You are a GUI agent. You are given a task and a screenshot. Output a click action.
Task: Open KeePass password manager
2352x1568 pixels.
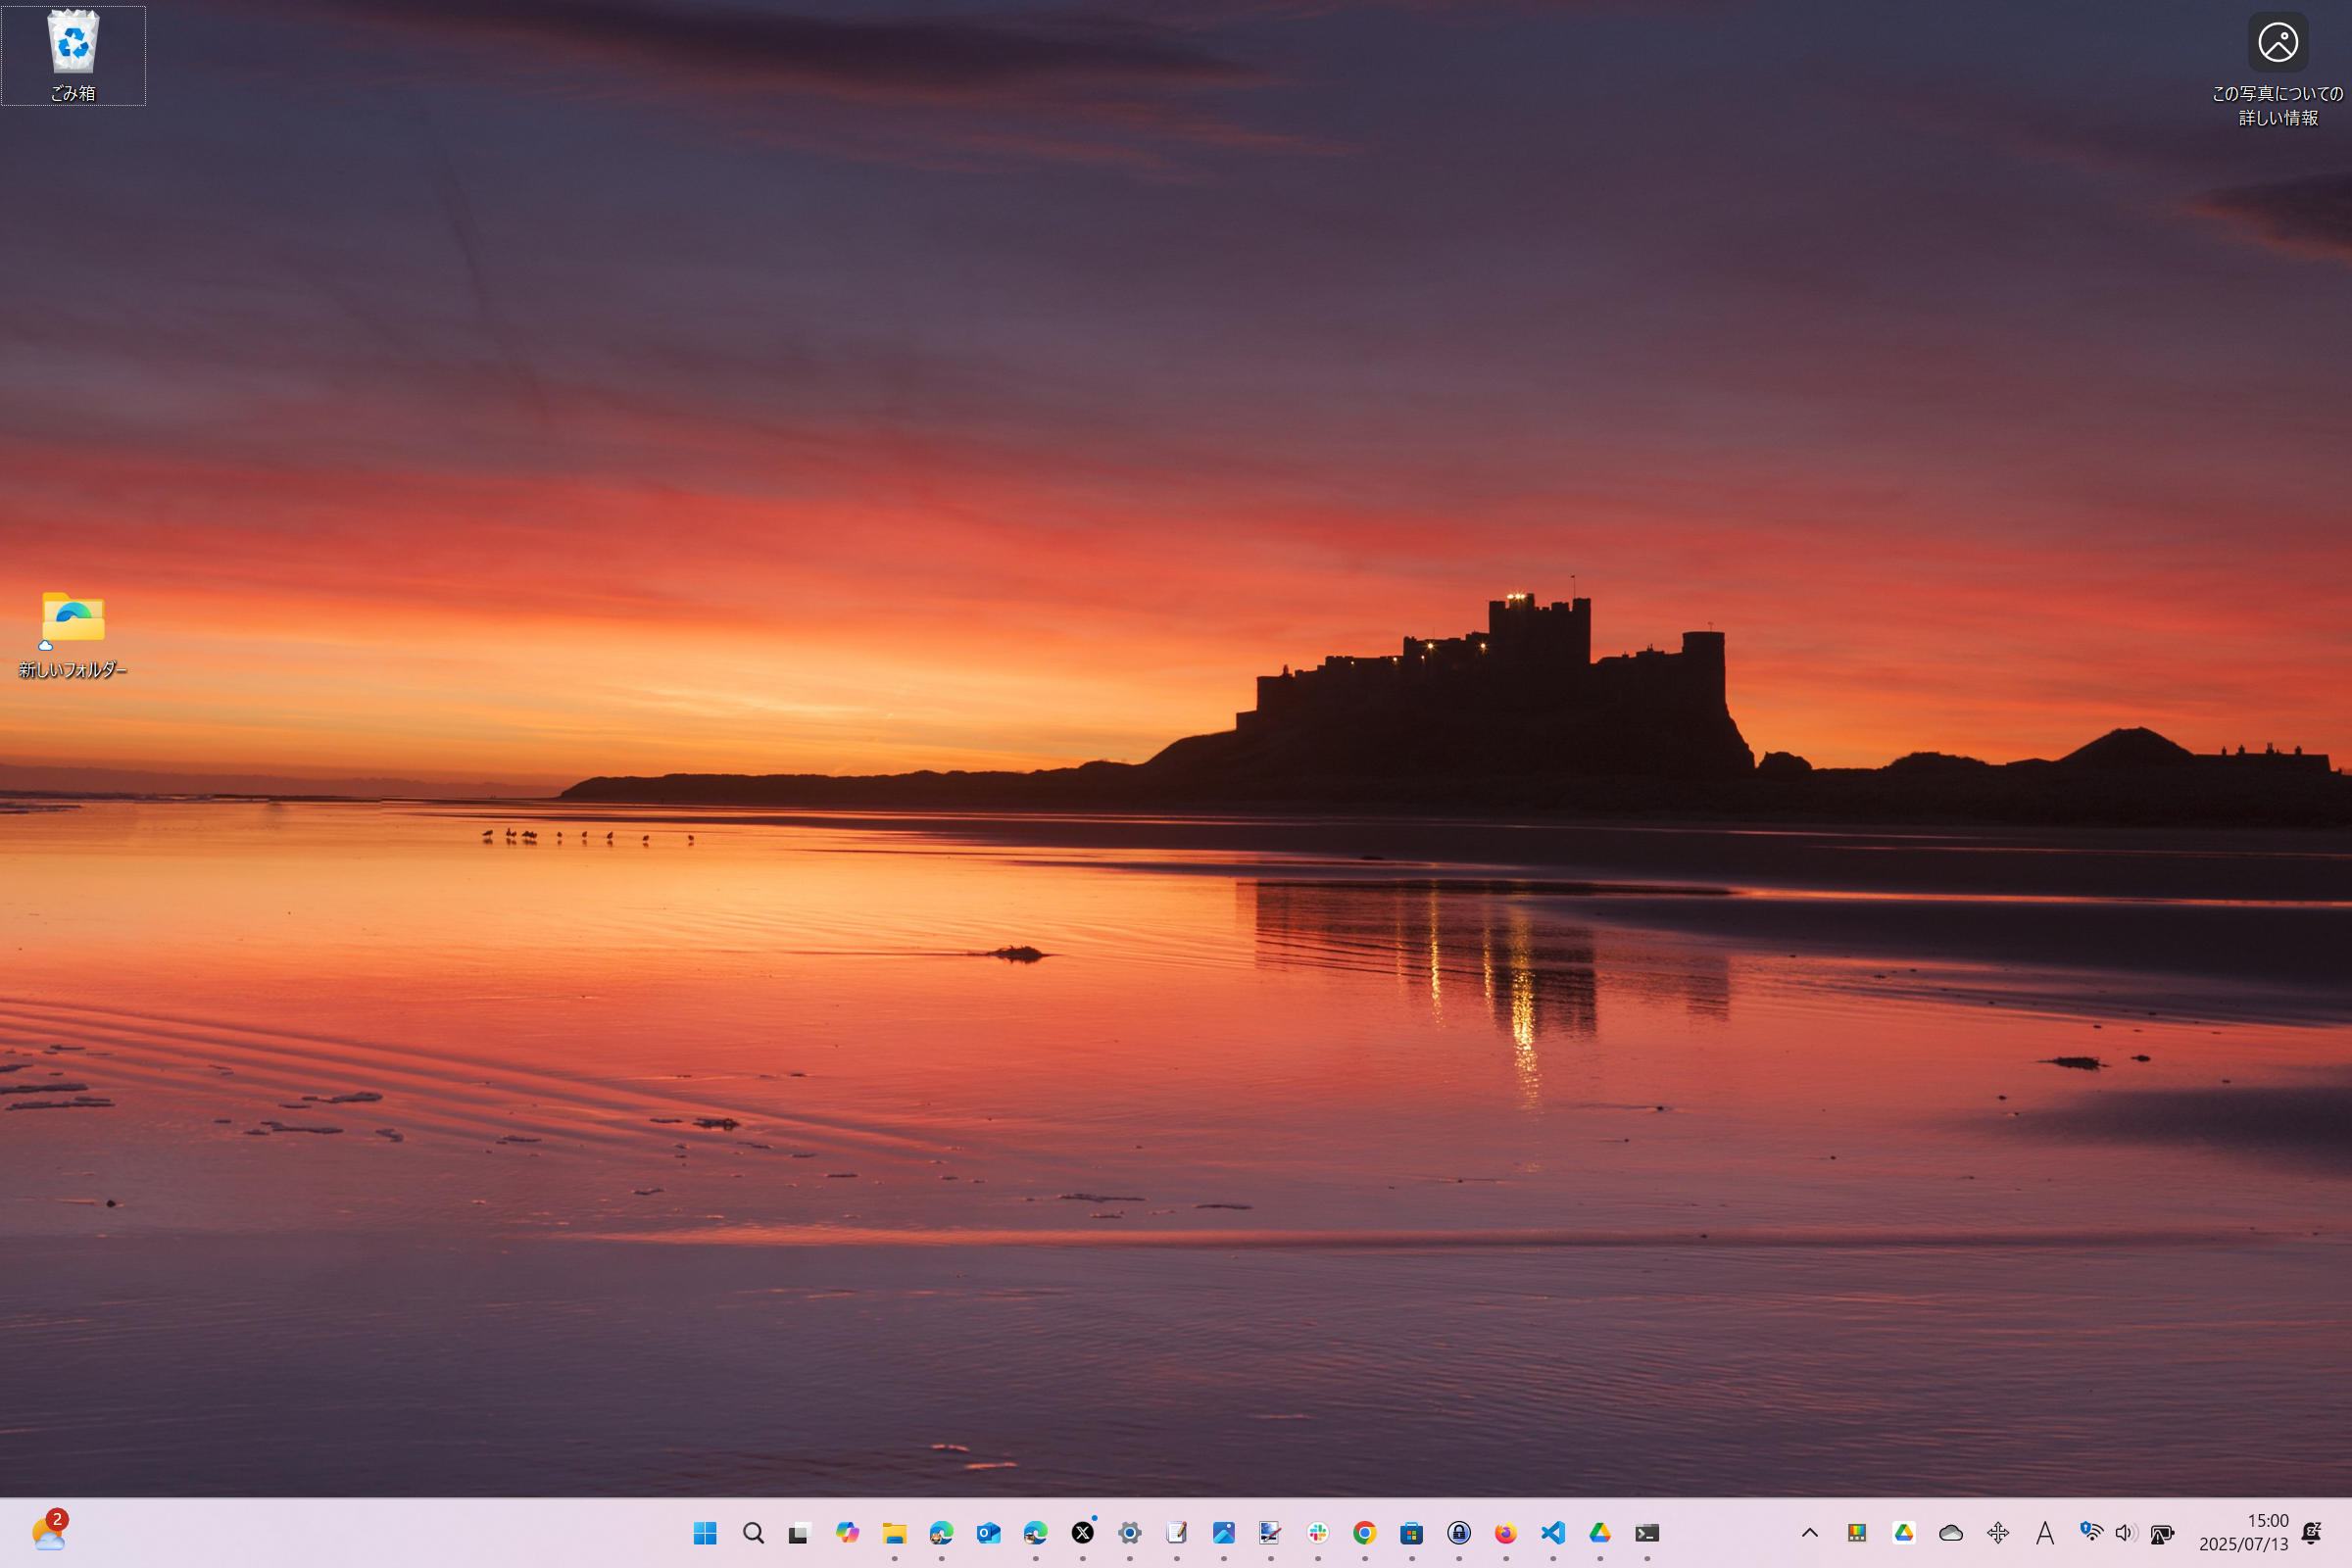pyautogui.click(x=1461, y=1532)
